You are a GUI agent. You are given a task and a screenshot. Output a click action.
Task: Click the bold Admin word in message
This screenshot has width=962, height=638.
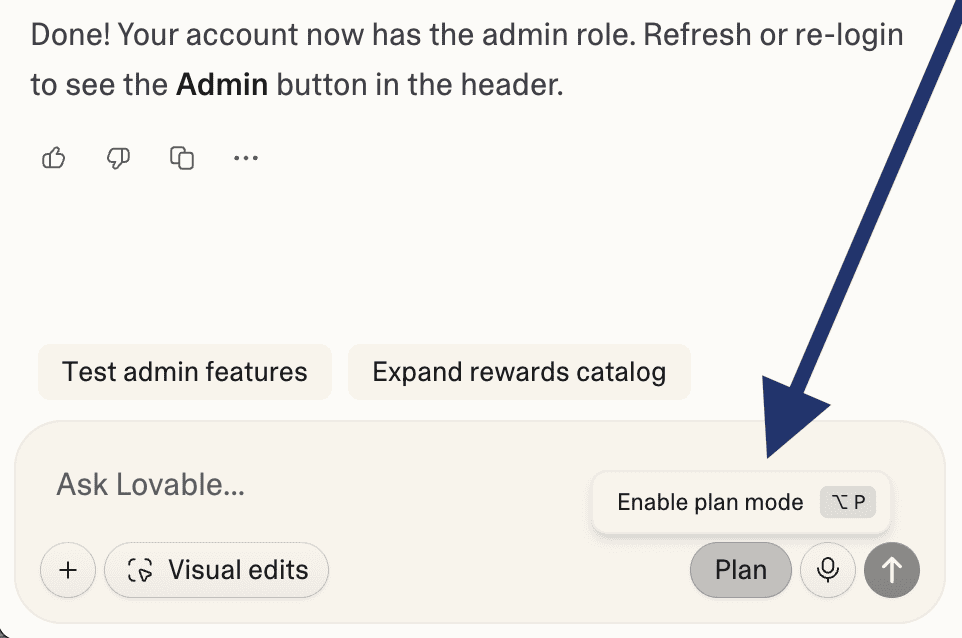(222, 85)
